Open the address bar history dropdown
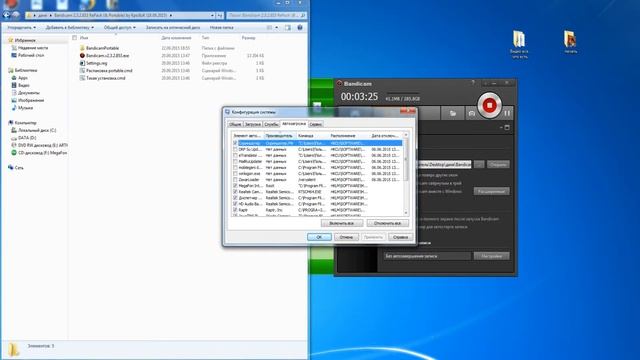This screenshot has height=360, width=640. pos(212,15)
